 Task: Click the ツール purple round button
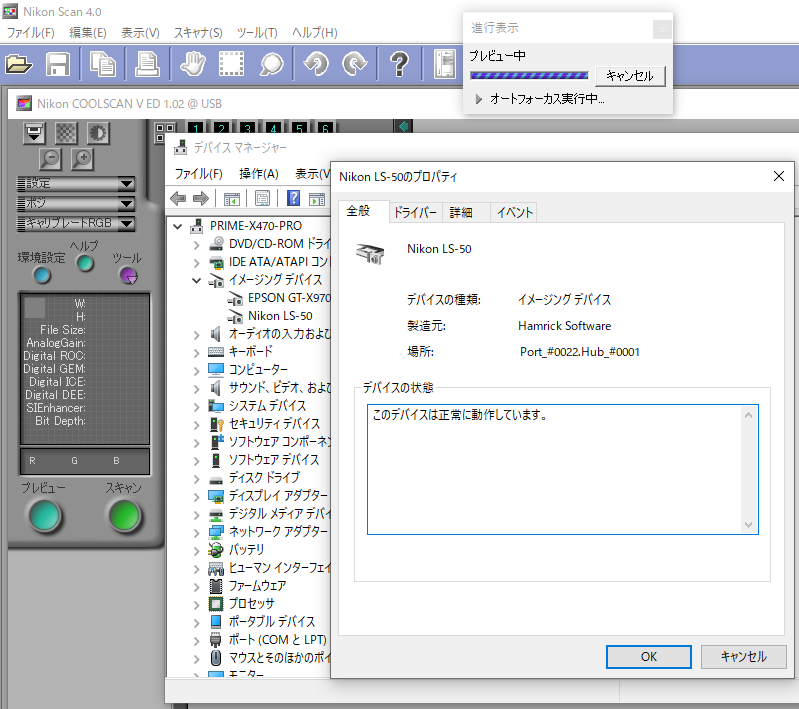(128, 275)
